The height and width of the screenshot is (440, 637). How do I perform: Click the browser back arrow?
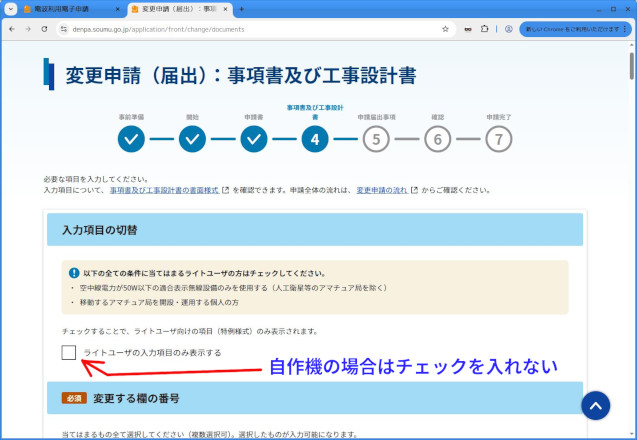[x=11, y=29]
